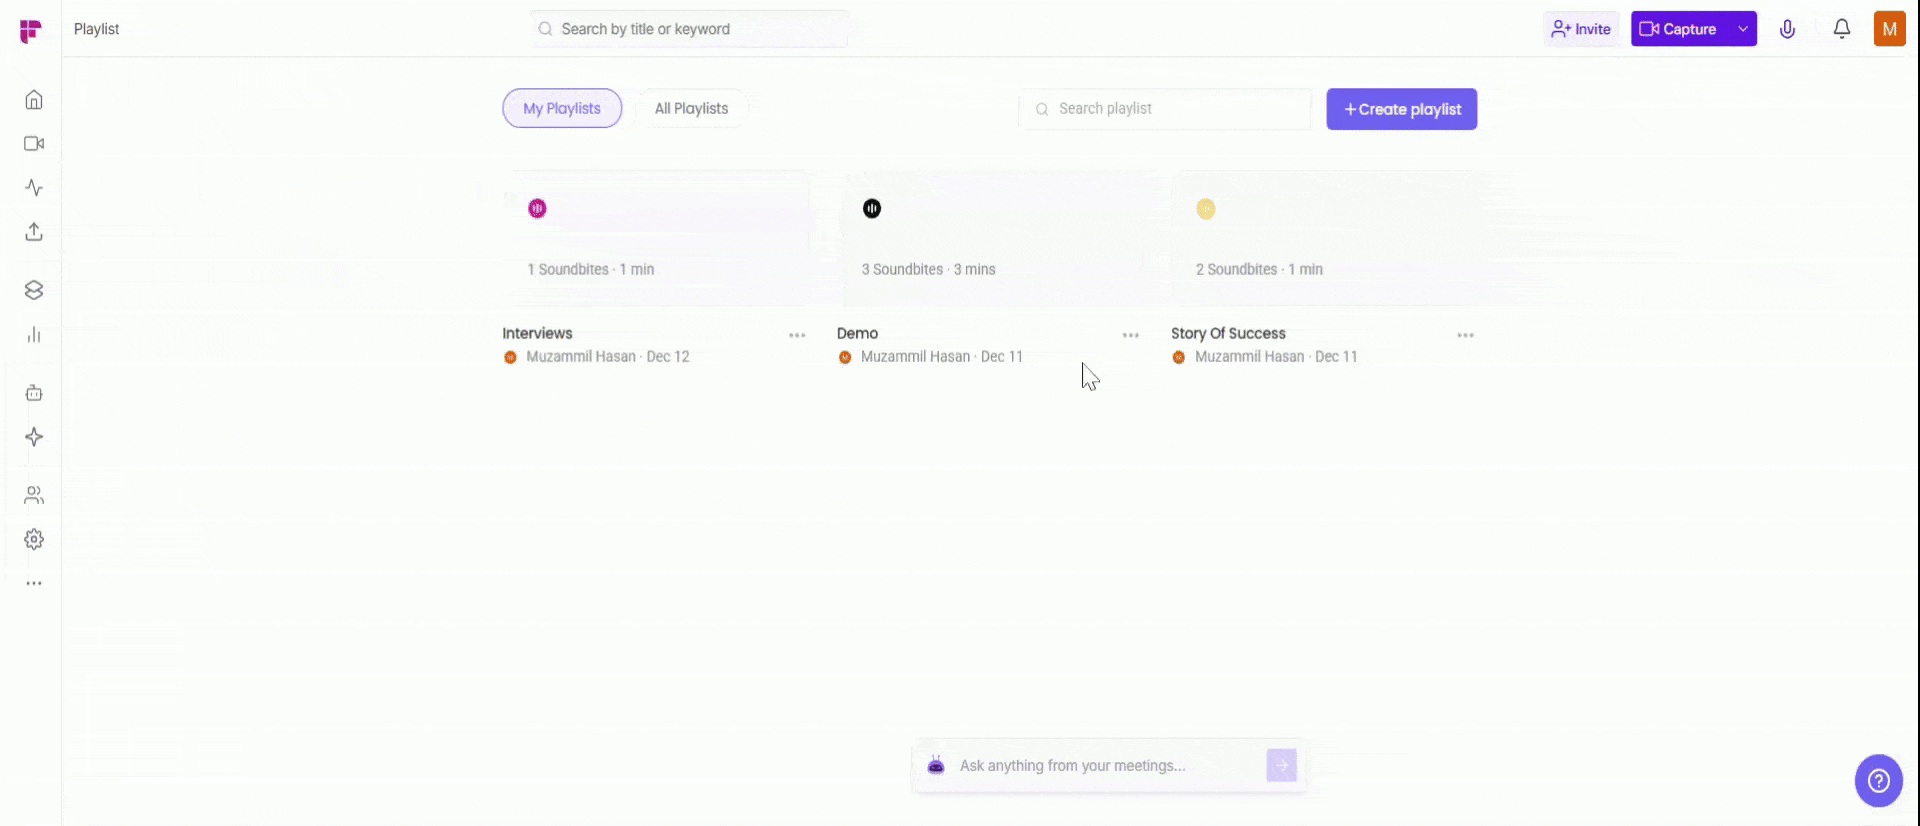Click the Create playlist button

coord(1401,109)
